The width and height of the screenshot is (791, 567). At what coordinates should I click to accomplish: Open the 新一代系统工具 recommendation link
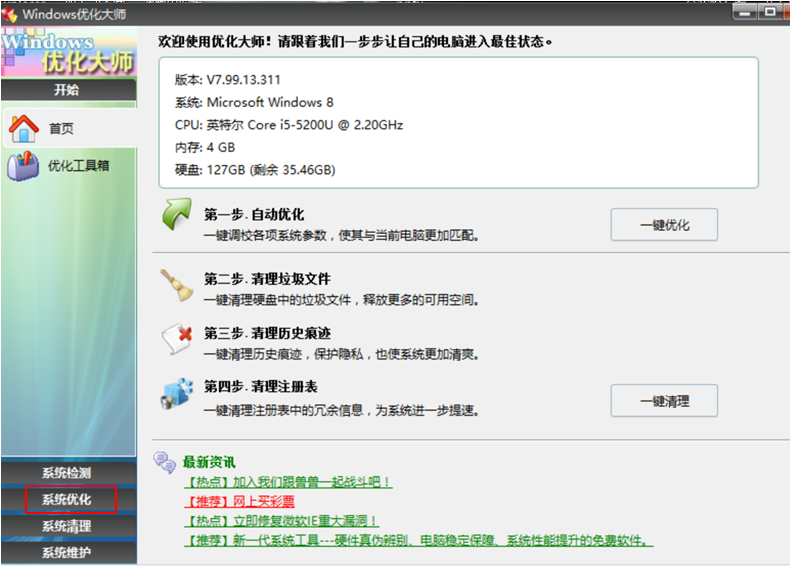(418, 540)
